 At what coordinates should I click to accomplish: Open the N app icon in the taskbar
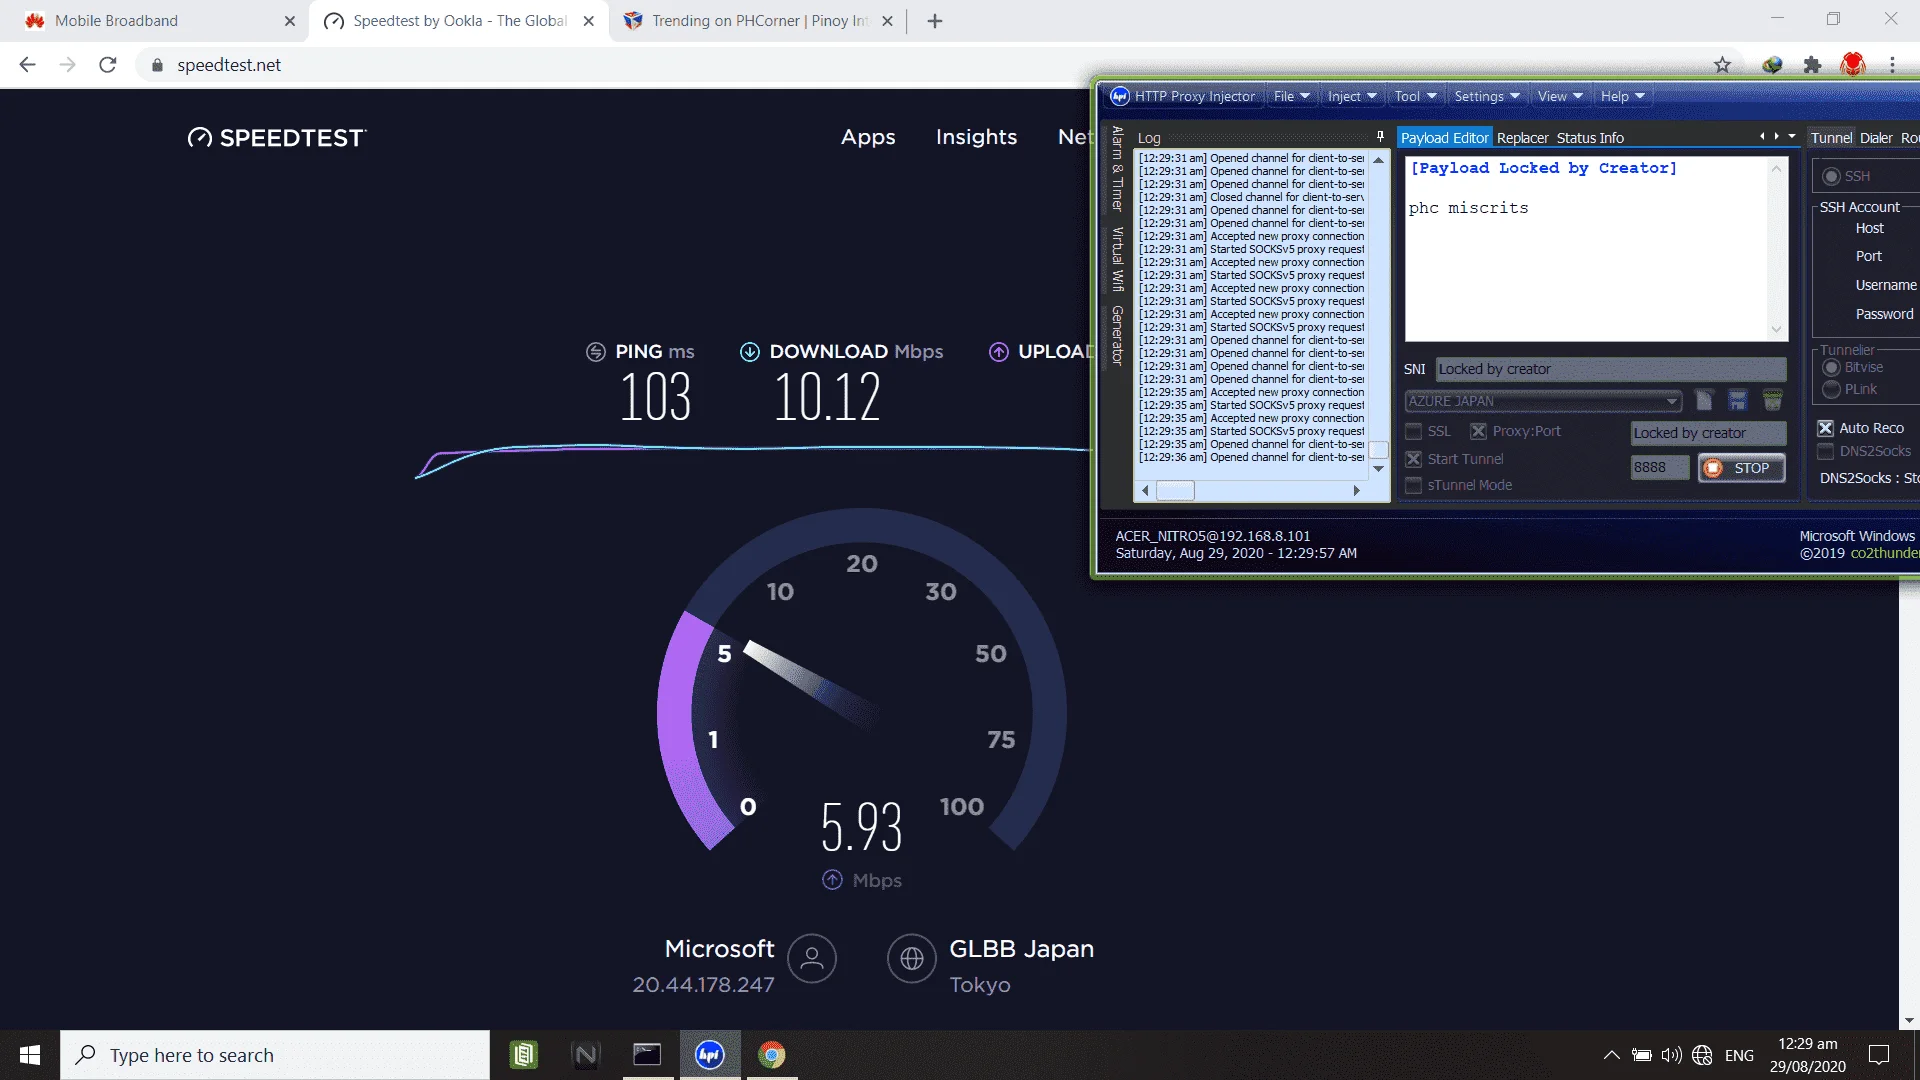(x=586, y=1055)
